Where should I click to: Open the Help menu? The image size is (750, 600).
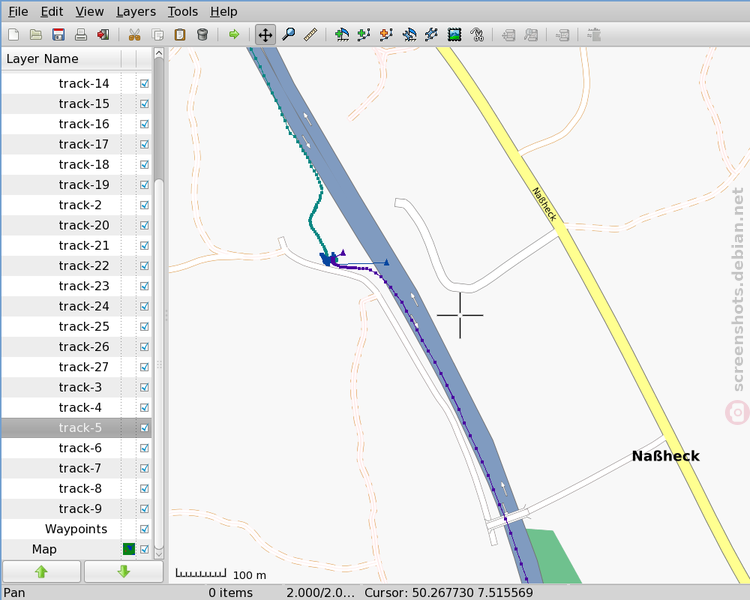coord(223,11)
